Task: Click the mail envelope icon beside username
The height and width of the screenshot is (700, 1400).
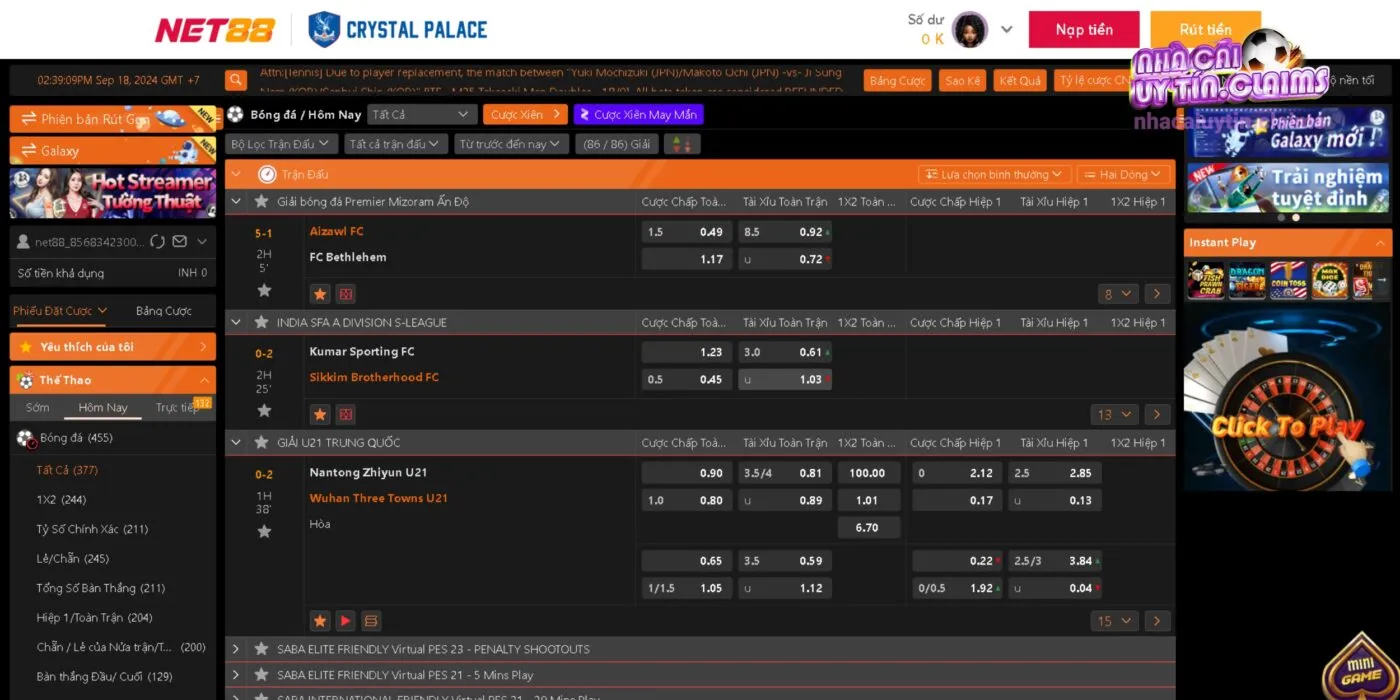Action: 180,241
